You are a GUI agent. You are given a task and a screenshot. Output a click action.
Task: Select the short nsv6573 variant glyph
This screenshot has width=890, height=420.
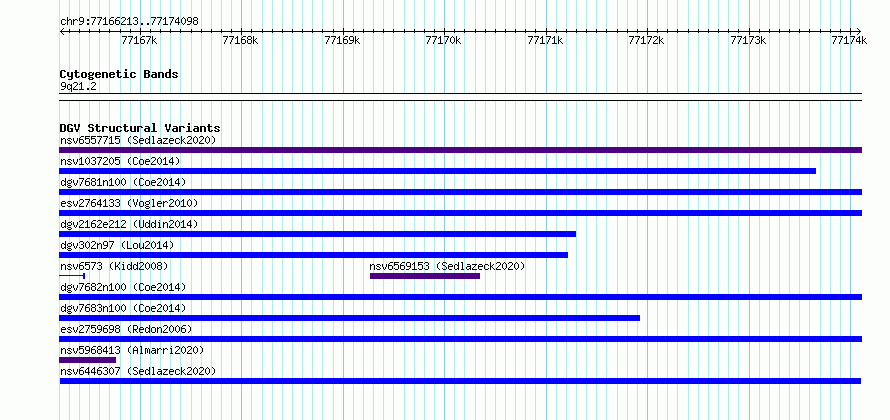pyautogui.click(x=72, y=276)
